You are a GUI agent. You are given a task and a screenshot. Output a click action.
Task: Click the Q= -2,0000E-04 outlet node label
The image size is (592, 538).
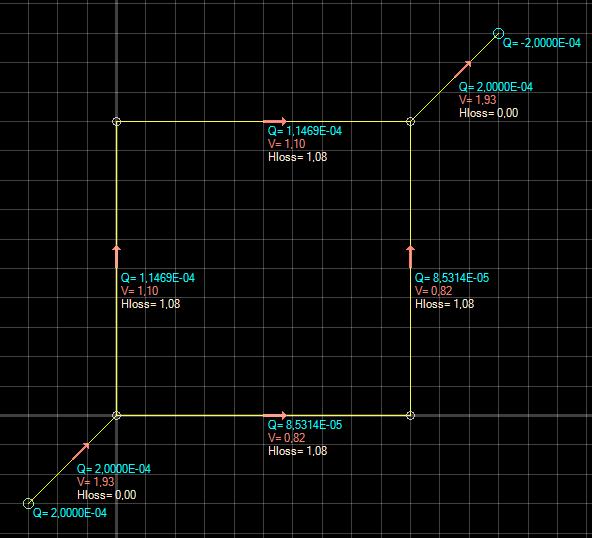pos(542,43)
